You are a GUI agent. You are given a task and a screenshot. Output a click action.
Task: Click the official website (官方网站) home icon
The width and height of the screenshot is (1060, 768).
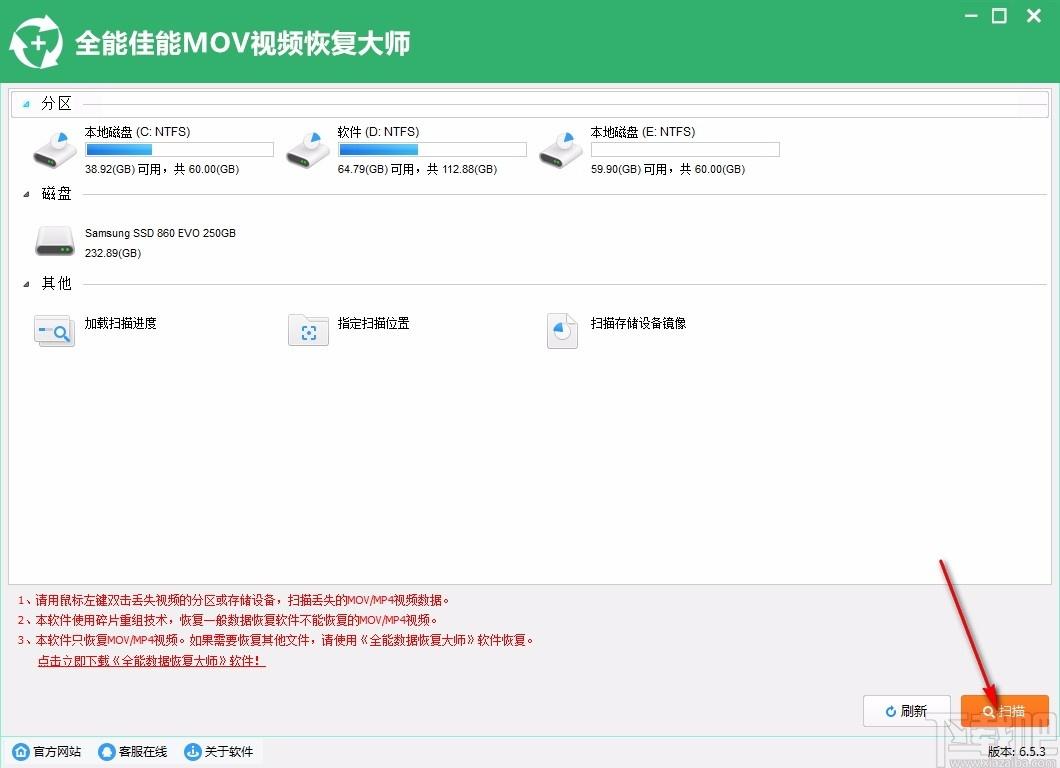tap(21, 751)
